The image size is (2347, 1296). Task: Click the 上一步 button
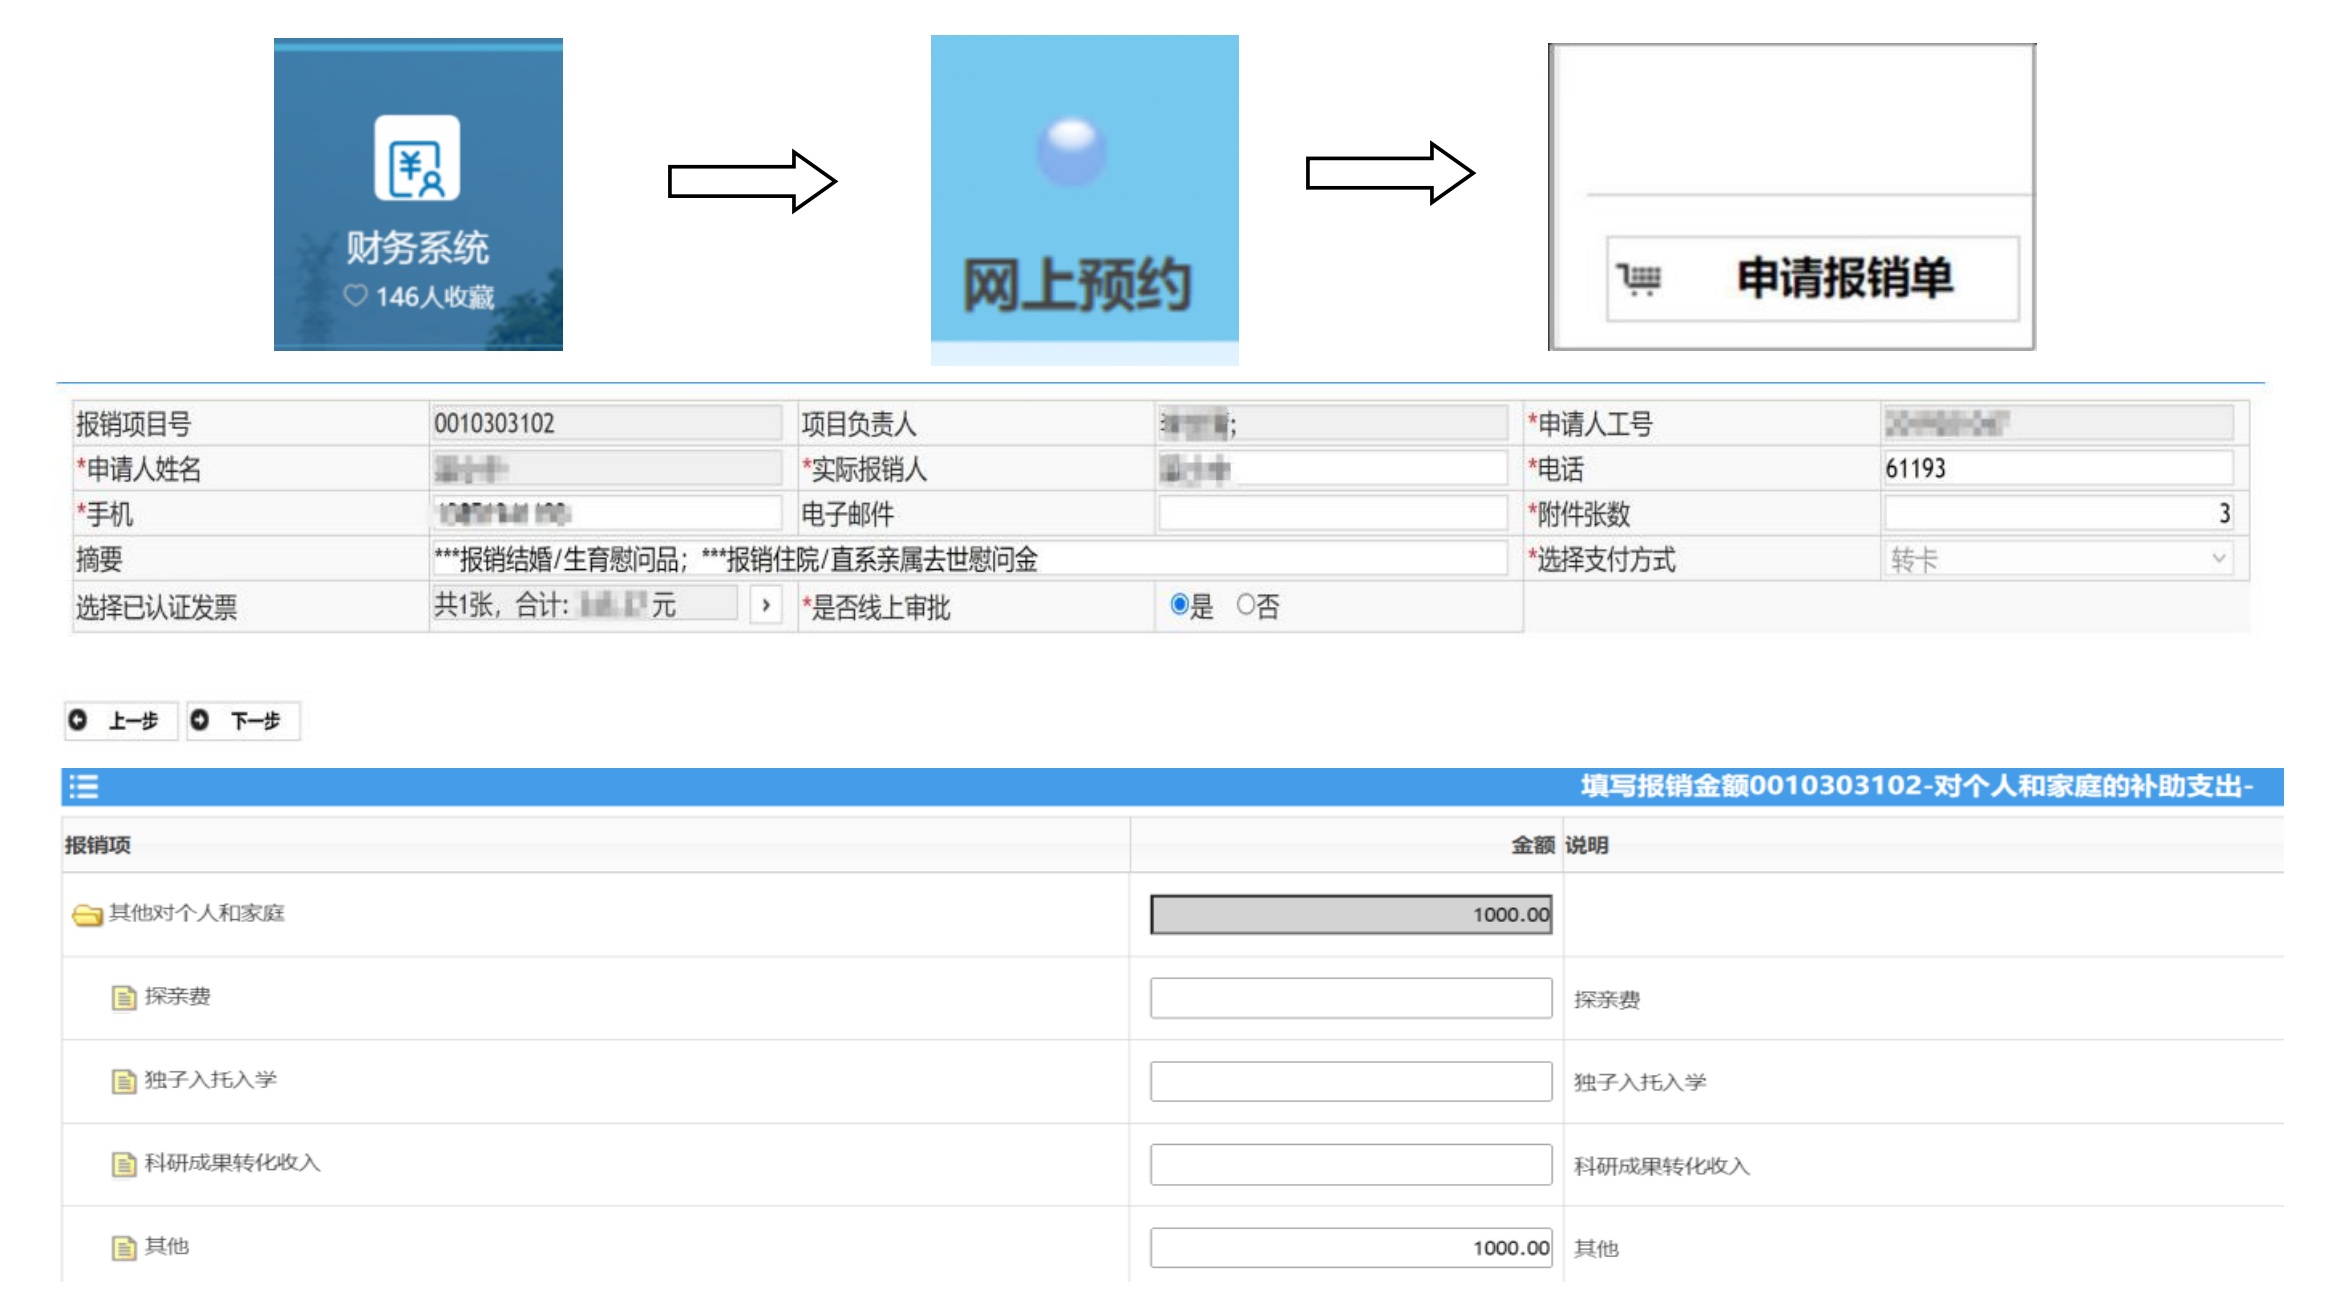(x=121, y=721)
